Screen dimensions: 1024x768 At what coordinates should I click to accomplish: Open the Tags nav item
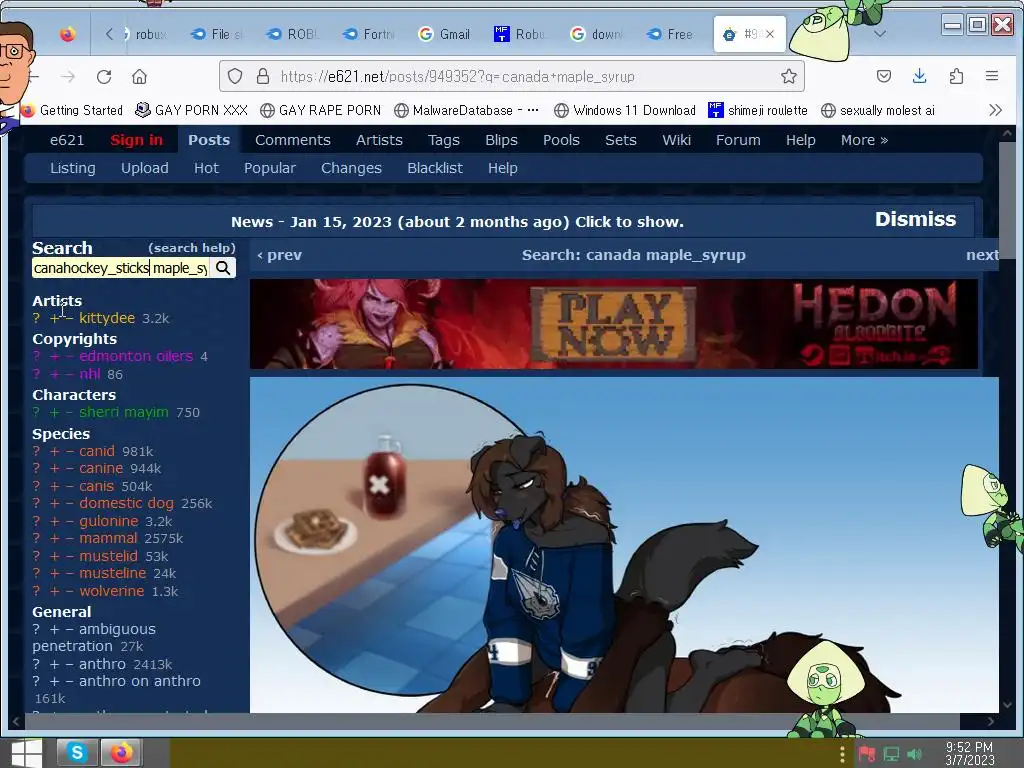tap(443, 140)
